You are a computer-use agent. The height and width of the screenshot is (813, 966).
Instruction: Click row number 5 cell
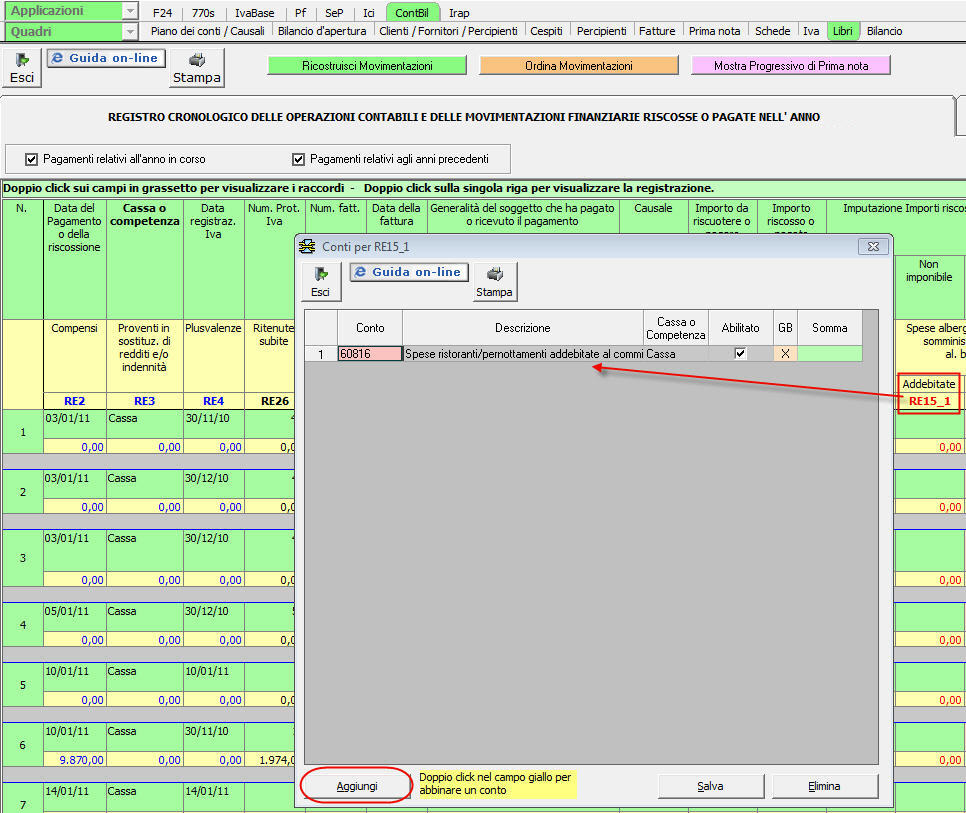click(x=23, y=685)
